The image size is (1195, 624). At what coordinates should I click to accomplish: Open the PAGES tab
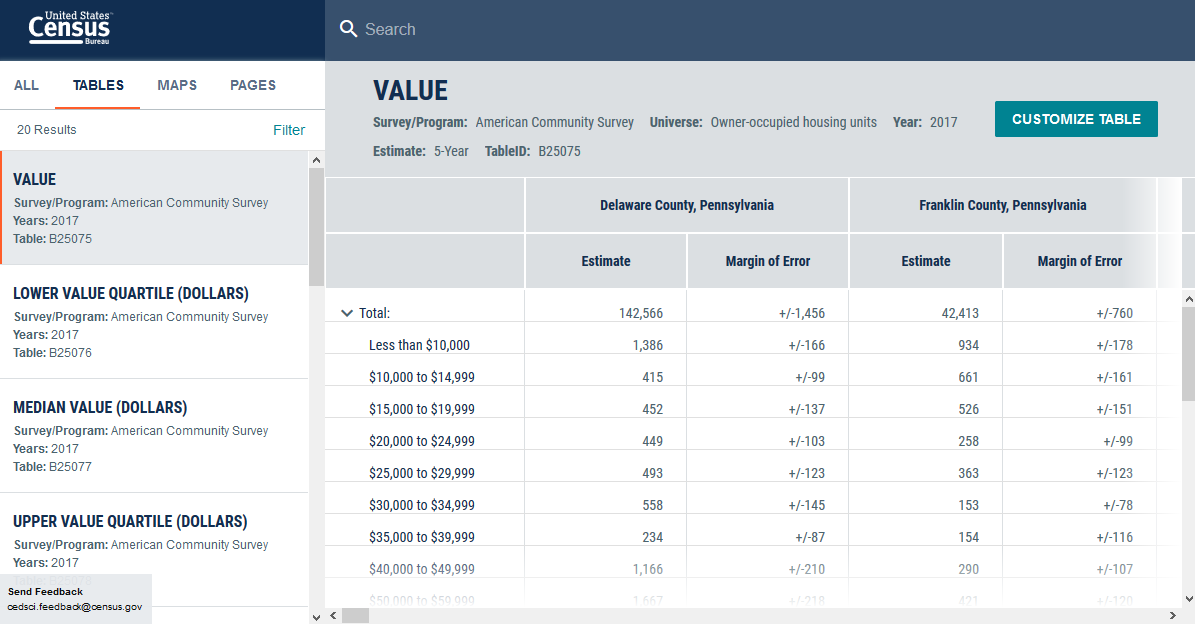coord(253,85)
